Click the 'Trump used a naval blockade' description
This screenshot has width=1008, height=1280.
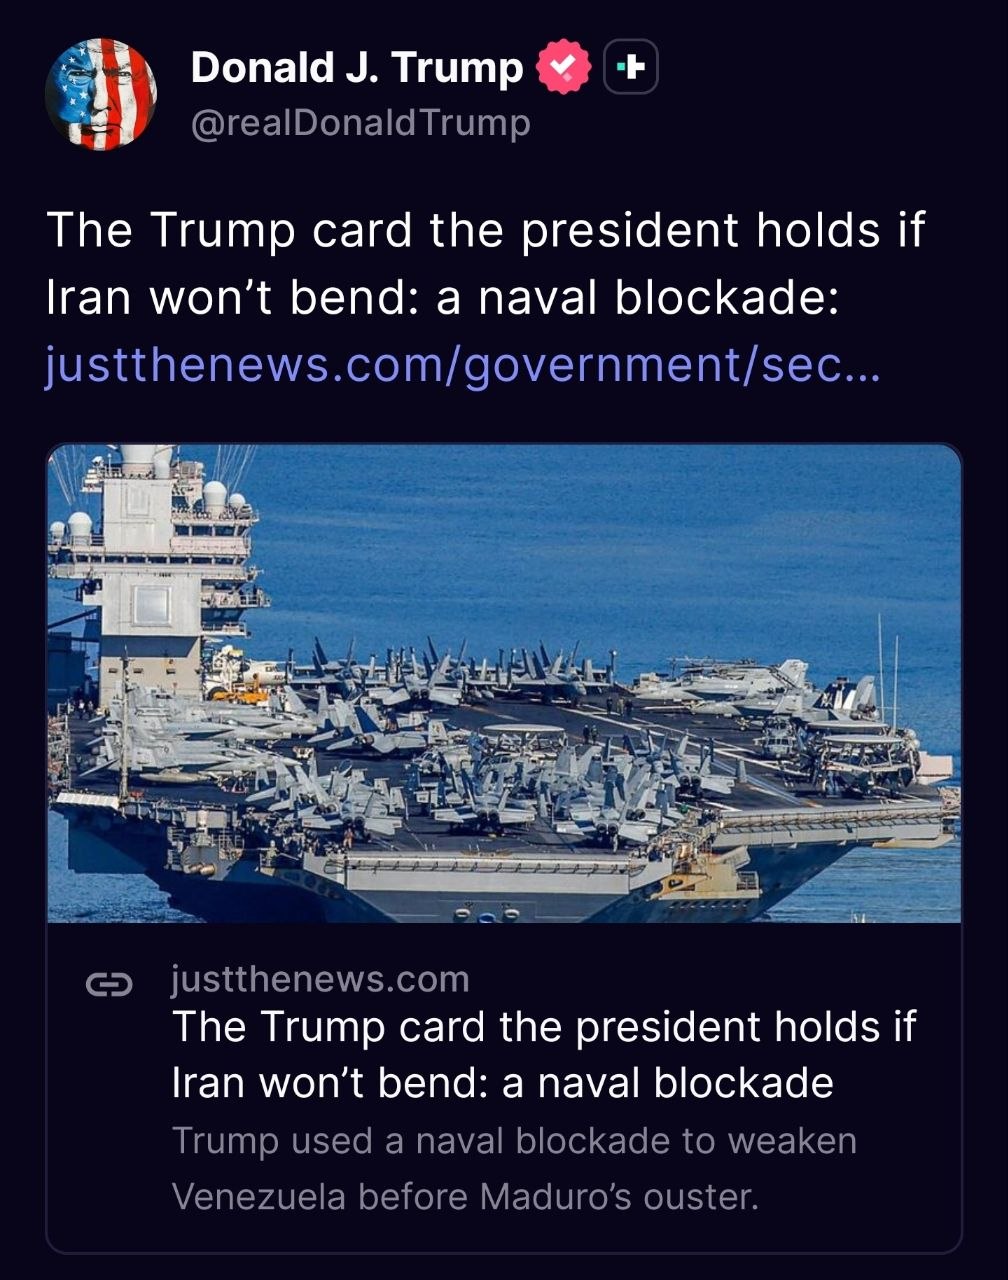point(514,1140)
